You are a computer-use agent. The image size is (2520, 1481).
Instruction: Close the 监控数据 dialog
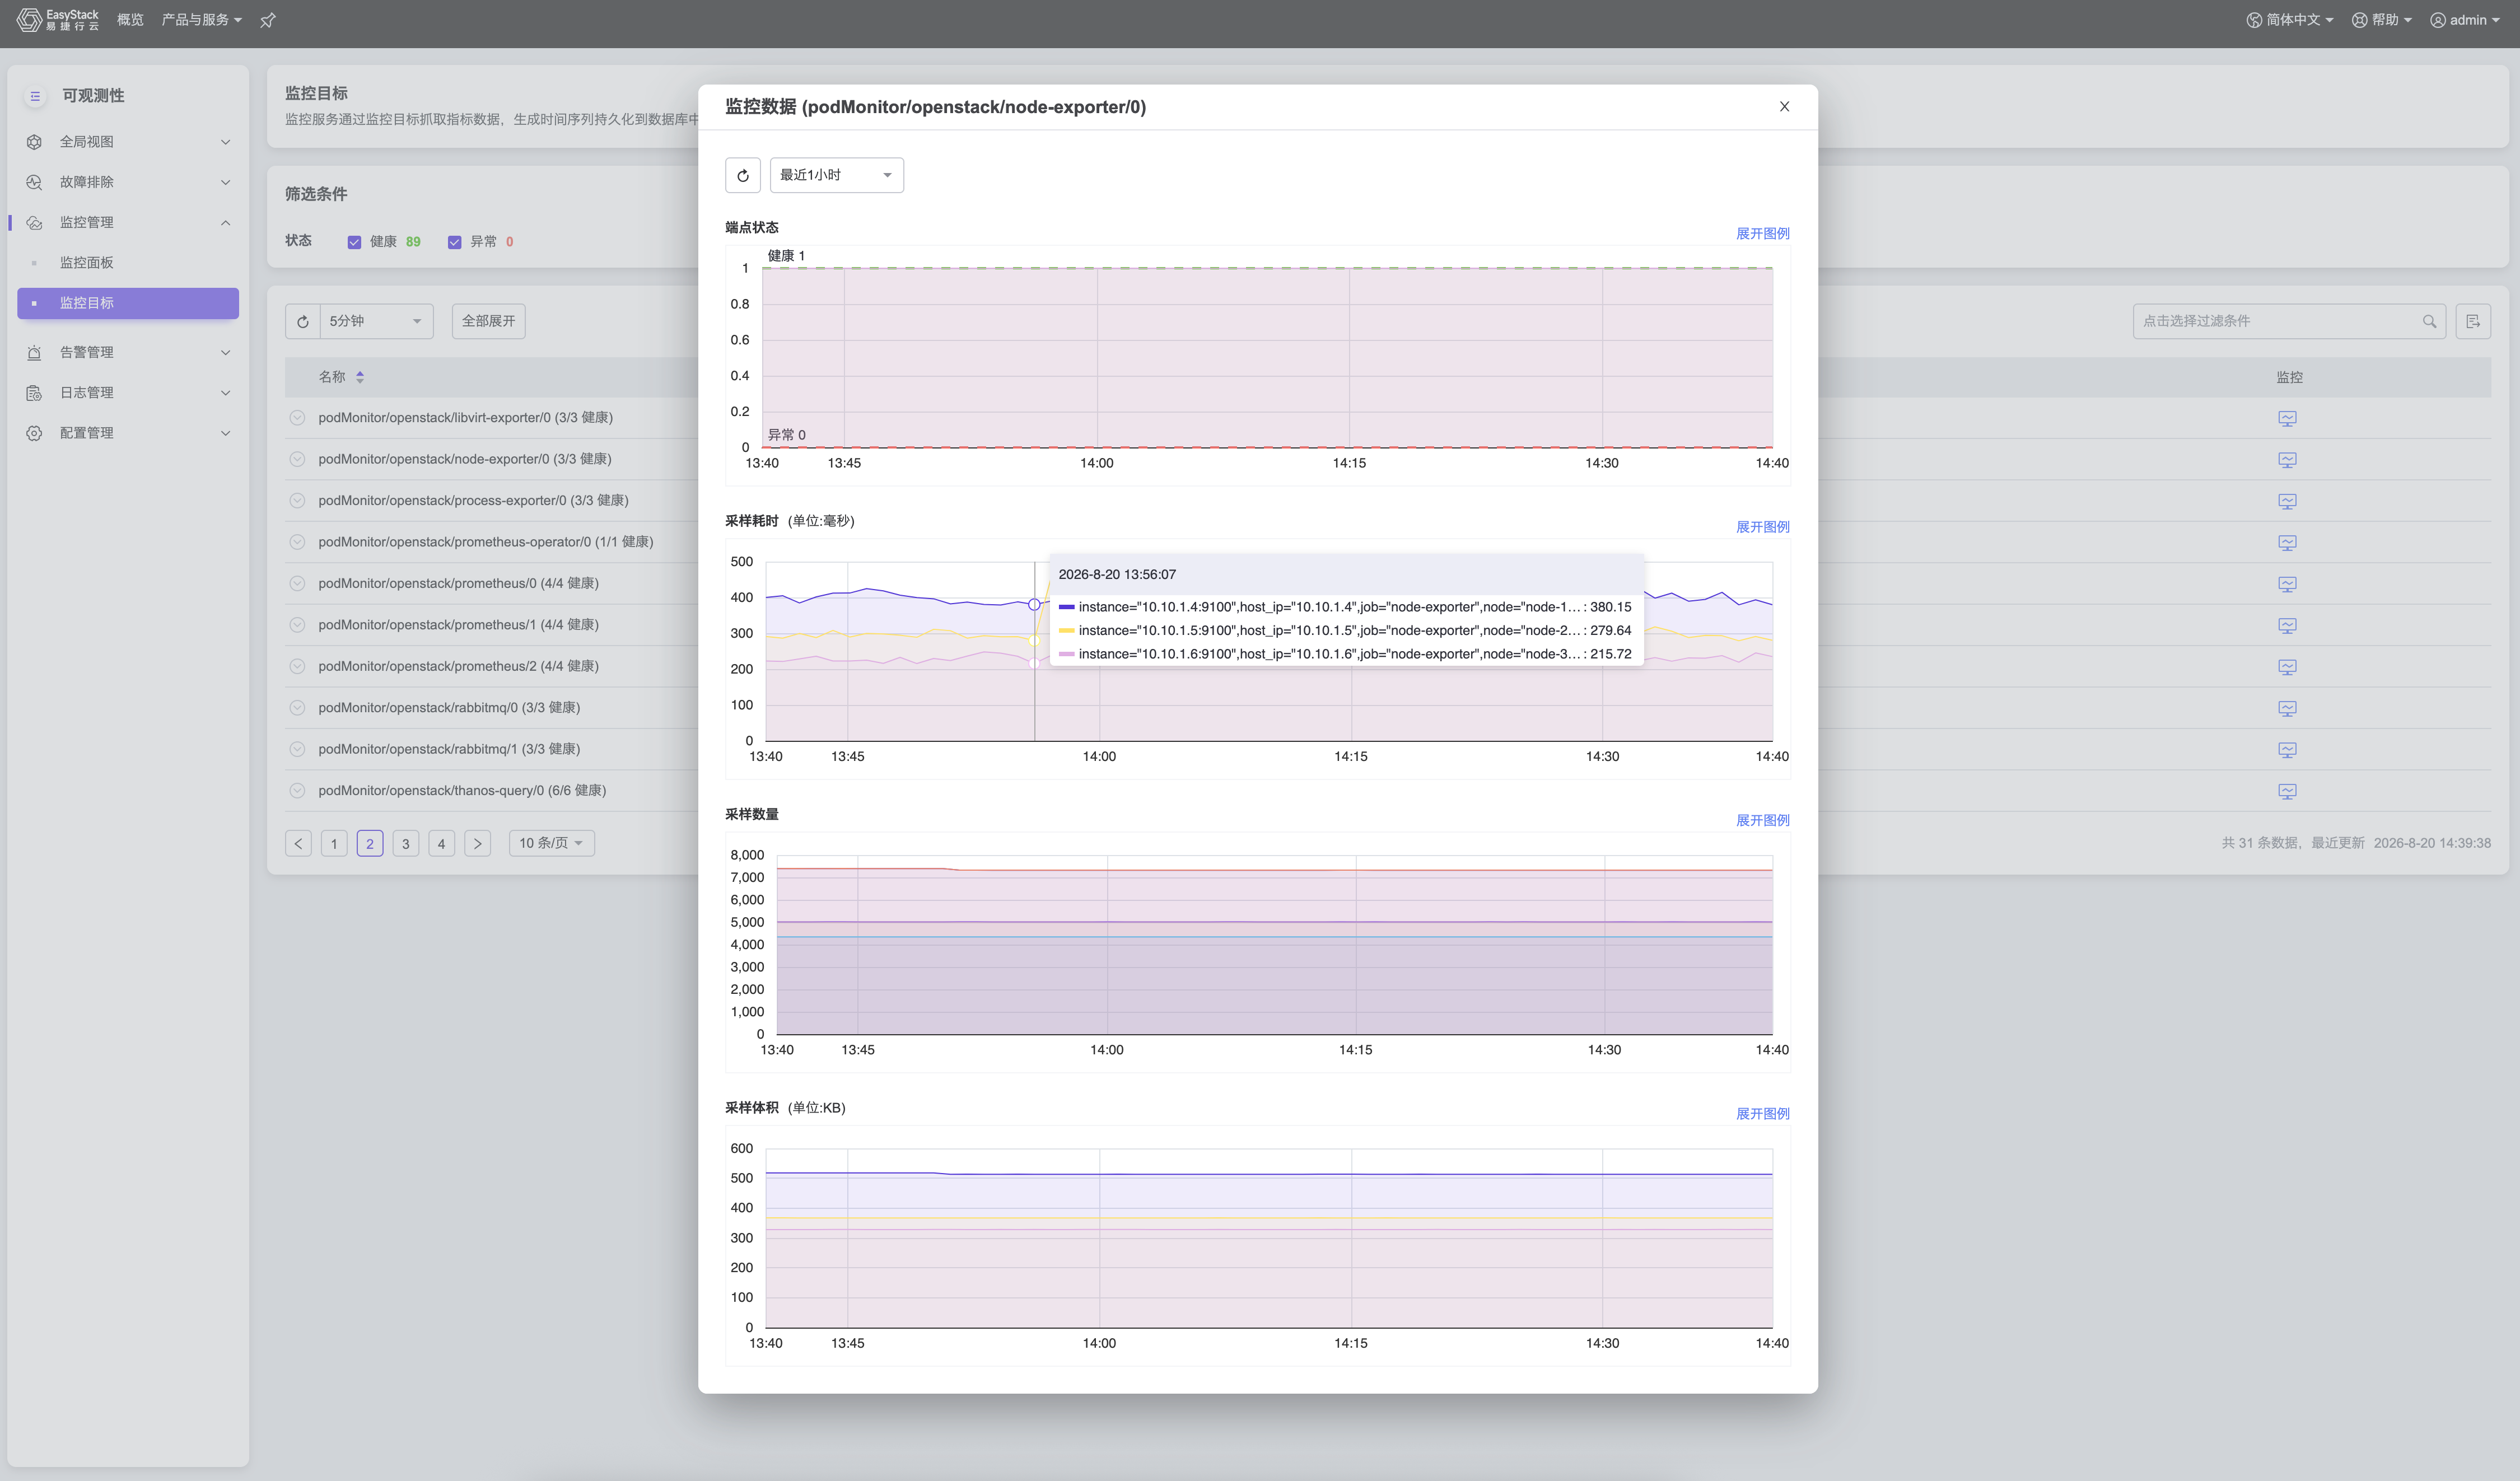(1784, 106)
